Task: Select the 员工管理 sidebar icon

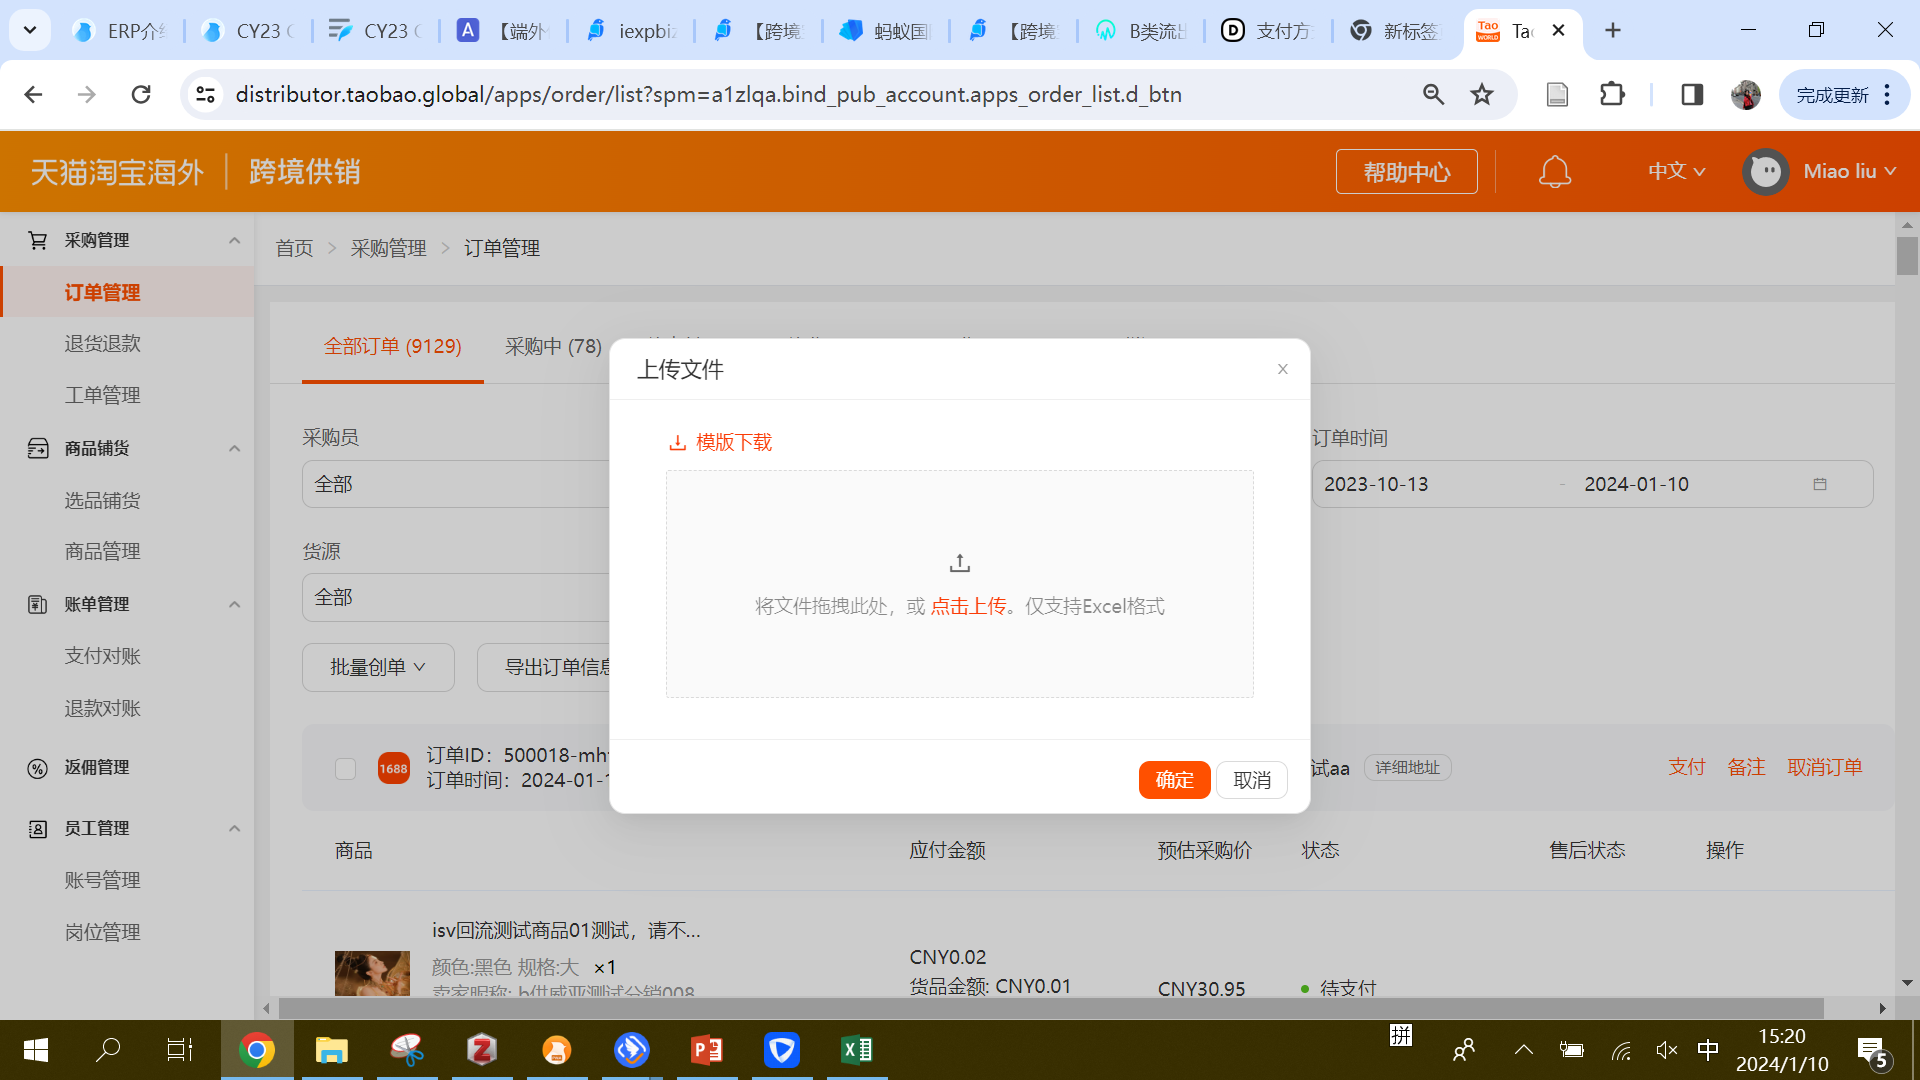Action: pos(37,828)
